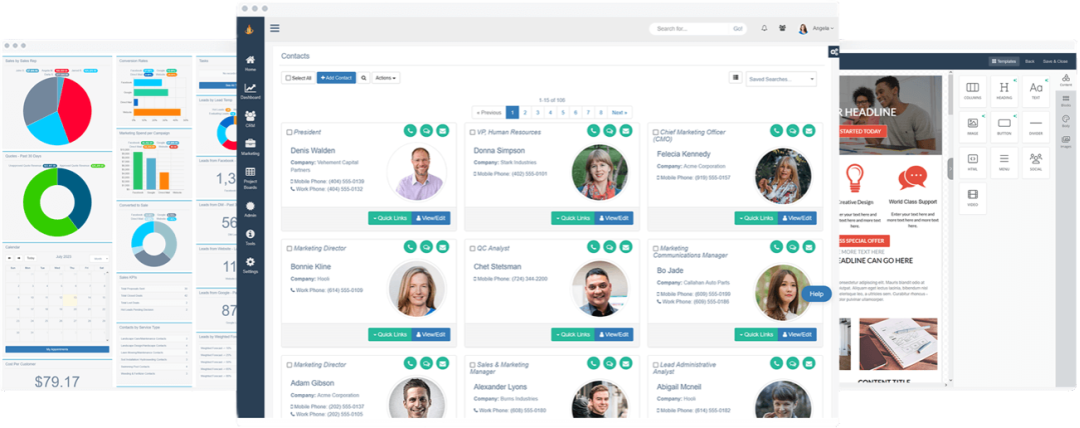Image resolution: width=1080 pixels, height=428 pixels.
Task: Click the Add Contact button
Action: coord(336,77)
